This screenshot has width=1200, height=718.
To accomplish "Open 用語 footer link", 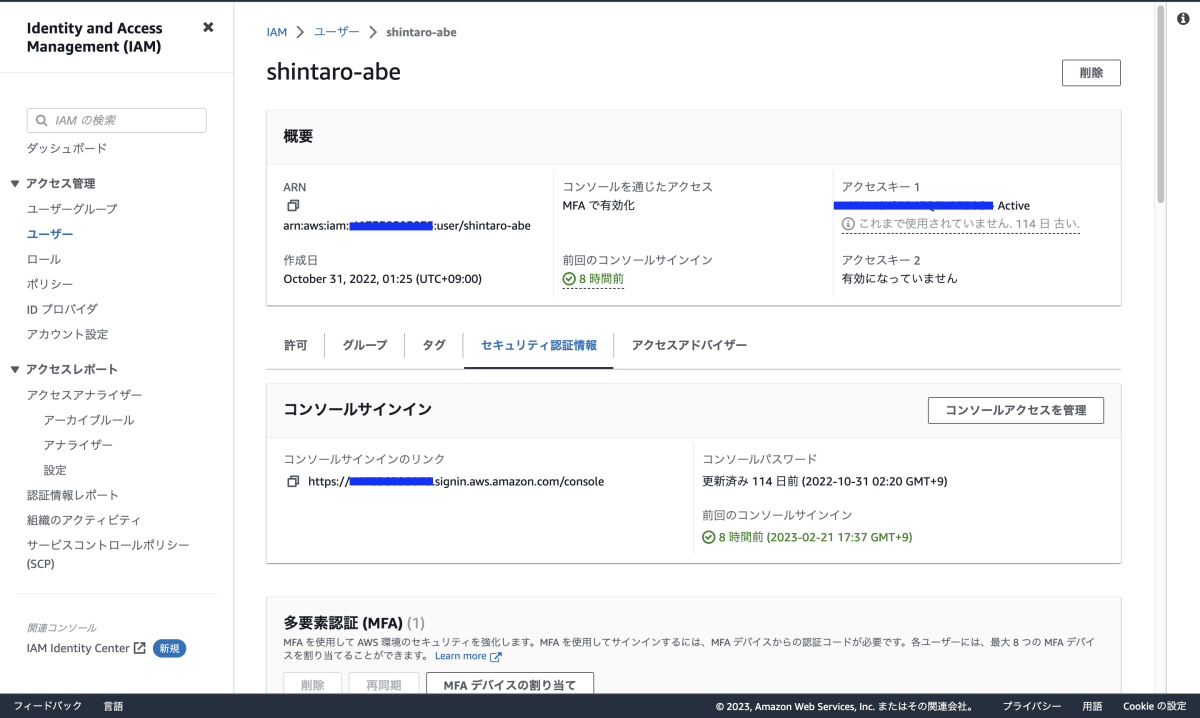I will [1092, 706].
